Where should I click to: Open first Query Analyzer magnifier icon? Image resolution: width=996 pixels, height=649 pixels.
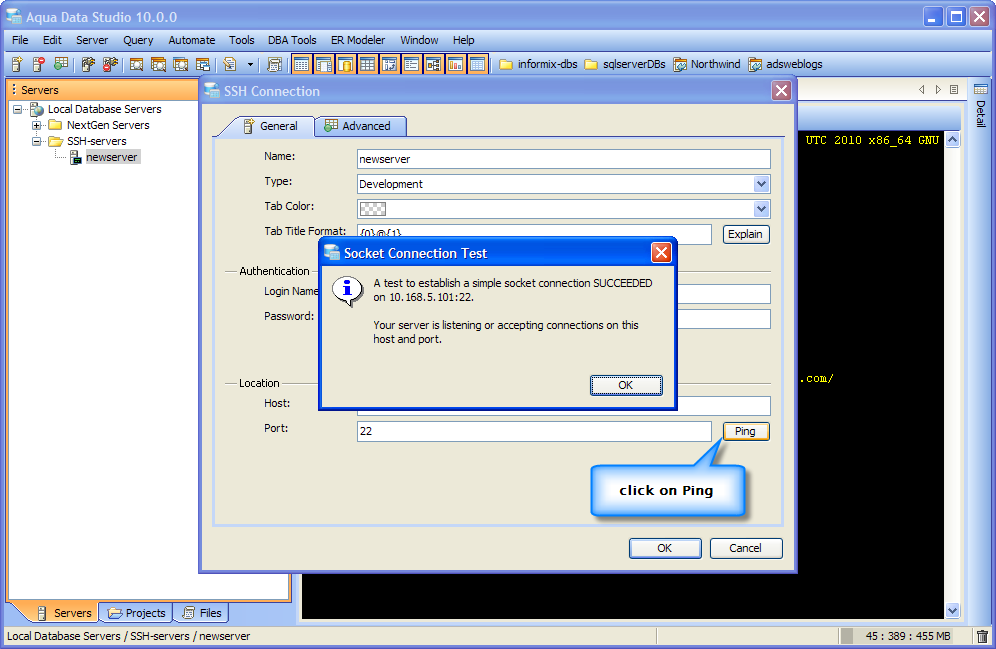click(x=137, y=64)
